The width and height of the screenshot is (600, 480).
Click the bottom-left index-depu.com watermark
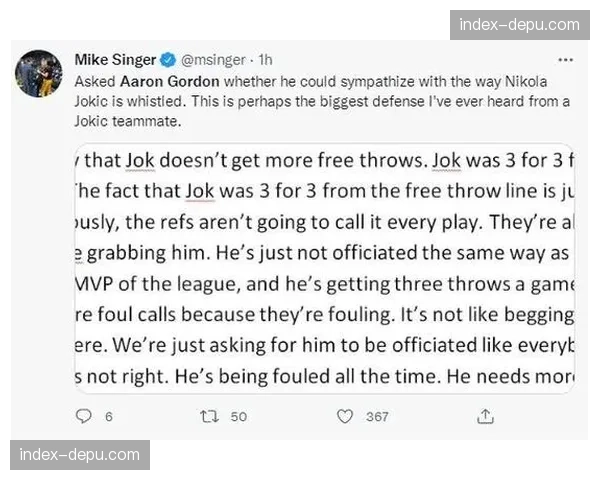click(x=80, y=455)
